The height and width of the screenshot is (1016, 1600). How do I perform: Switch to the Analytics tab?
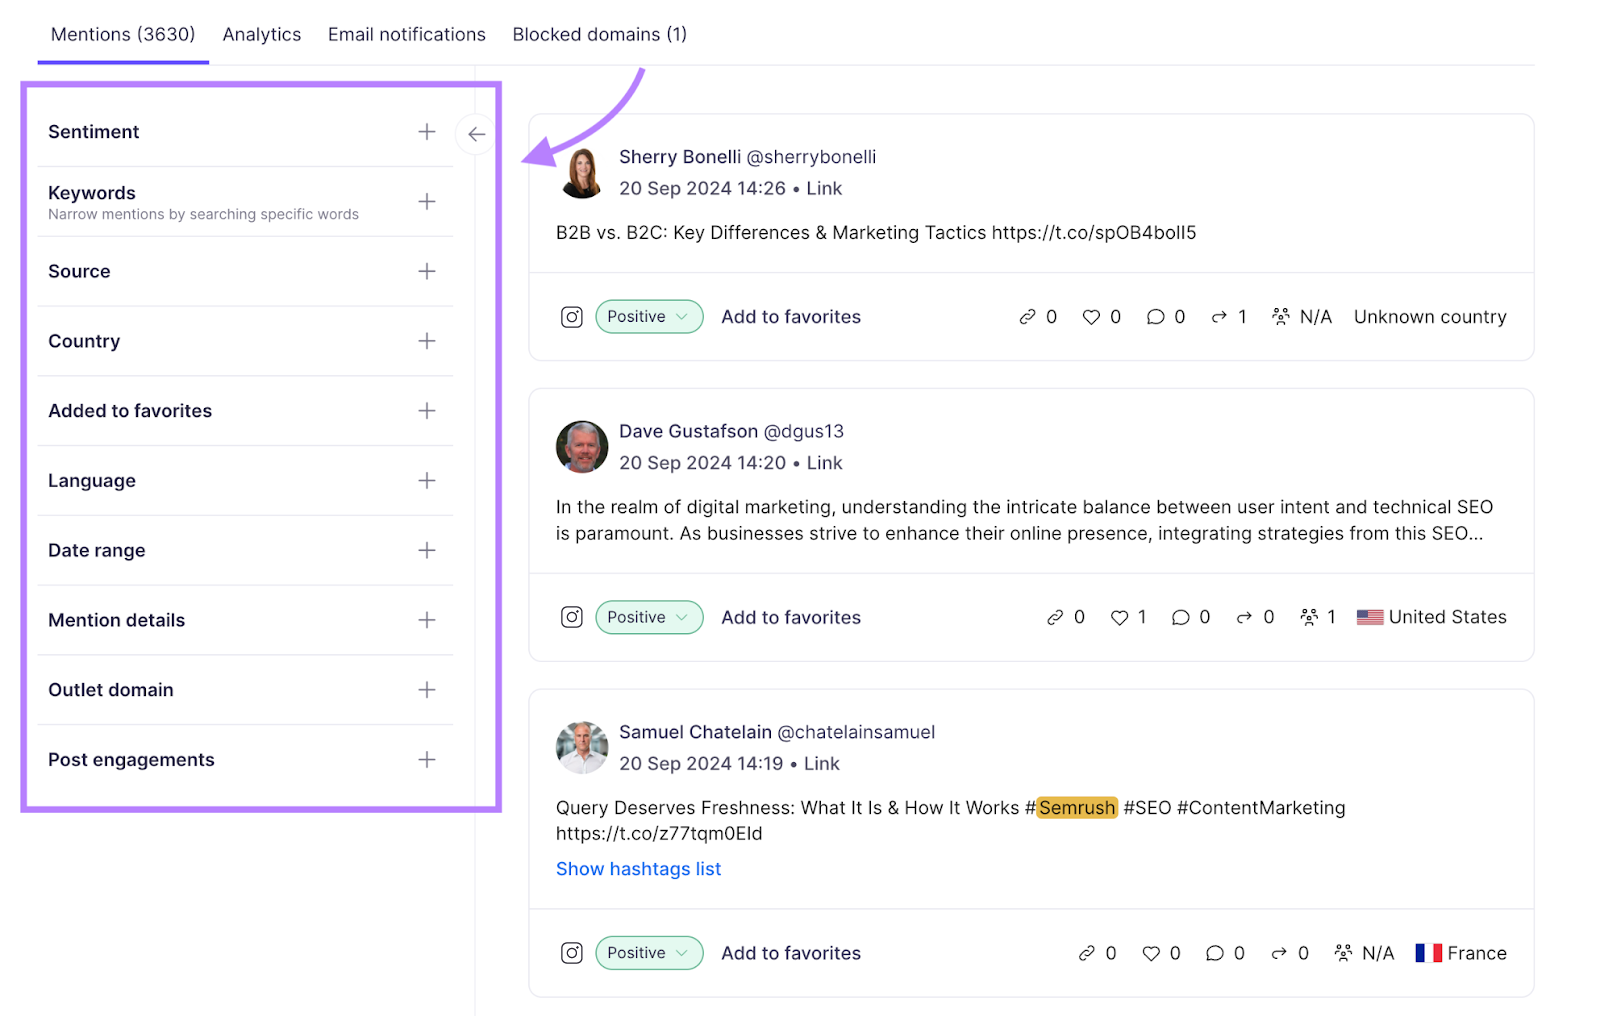coord(261,33)
